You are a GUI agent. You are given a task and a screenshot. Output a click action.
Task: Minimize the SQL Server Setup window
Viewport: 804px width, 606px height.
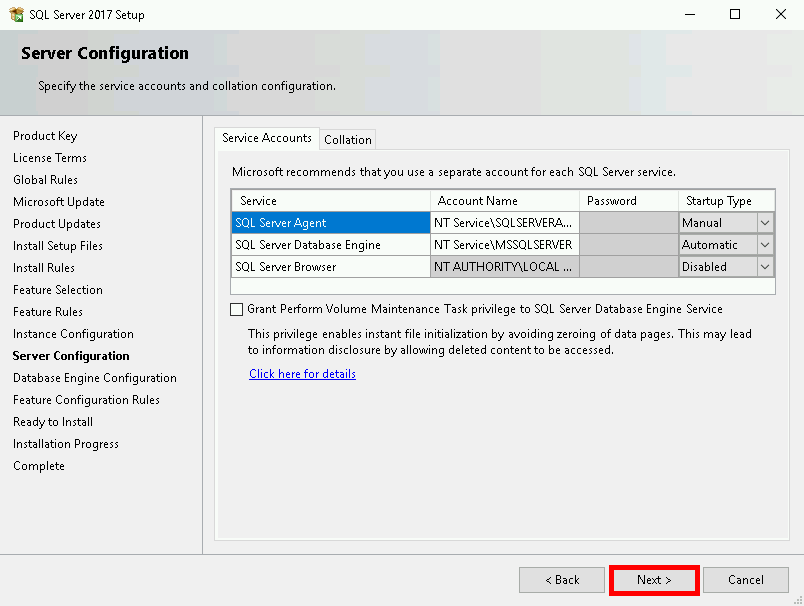point(689,14)
